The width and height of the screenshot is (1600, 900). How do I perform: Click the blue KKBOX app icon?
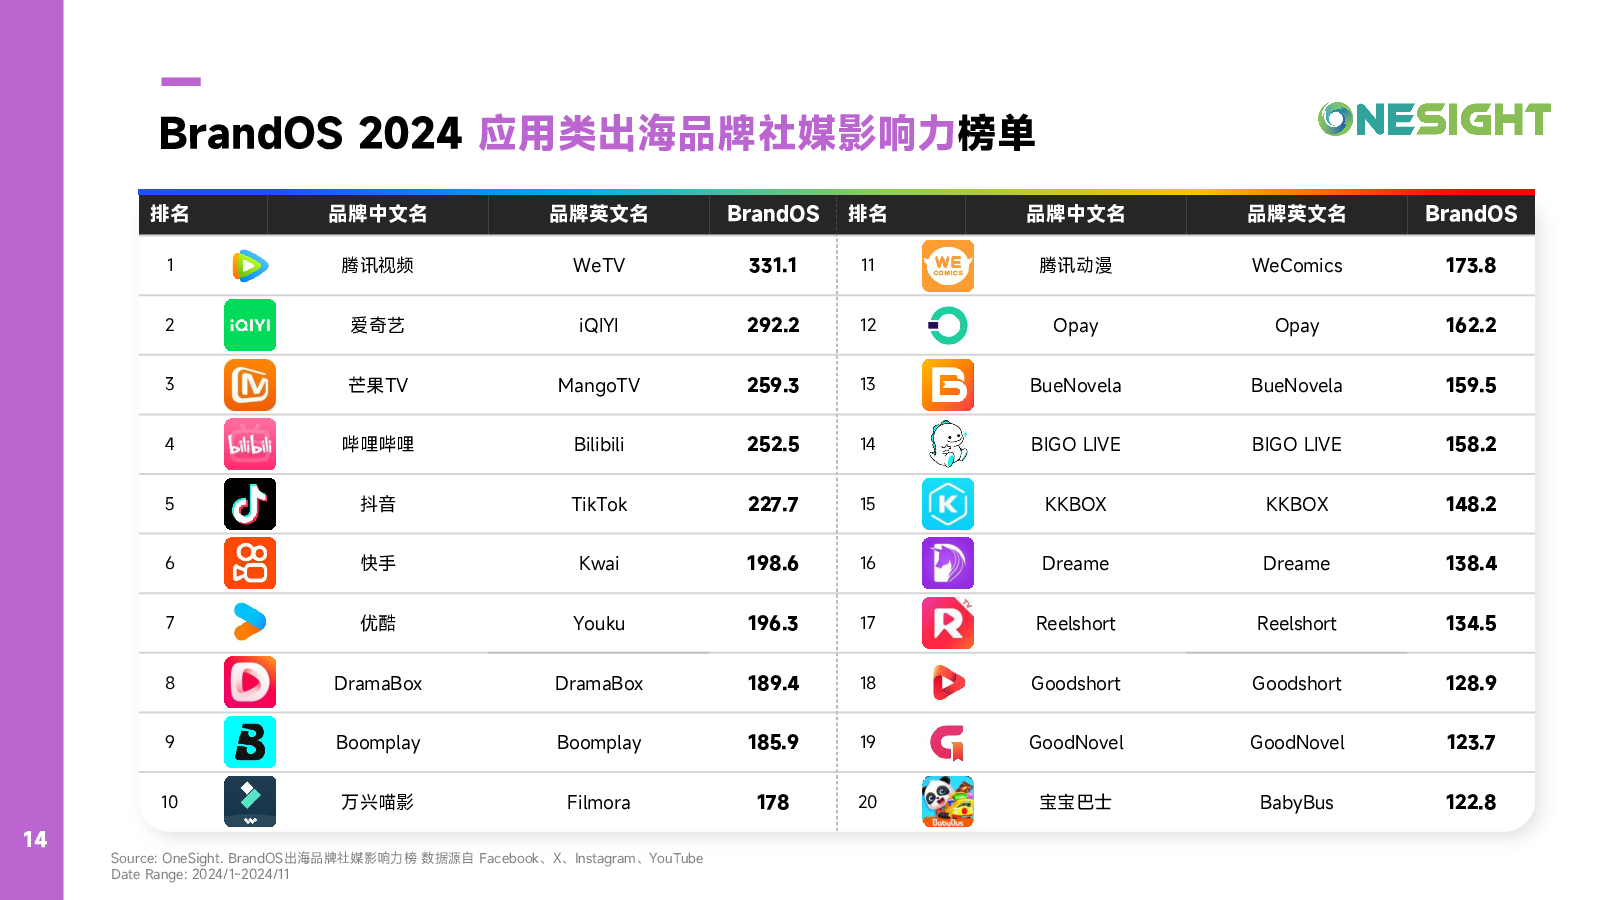(x=948, y=504)
